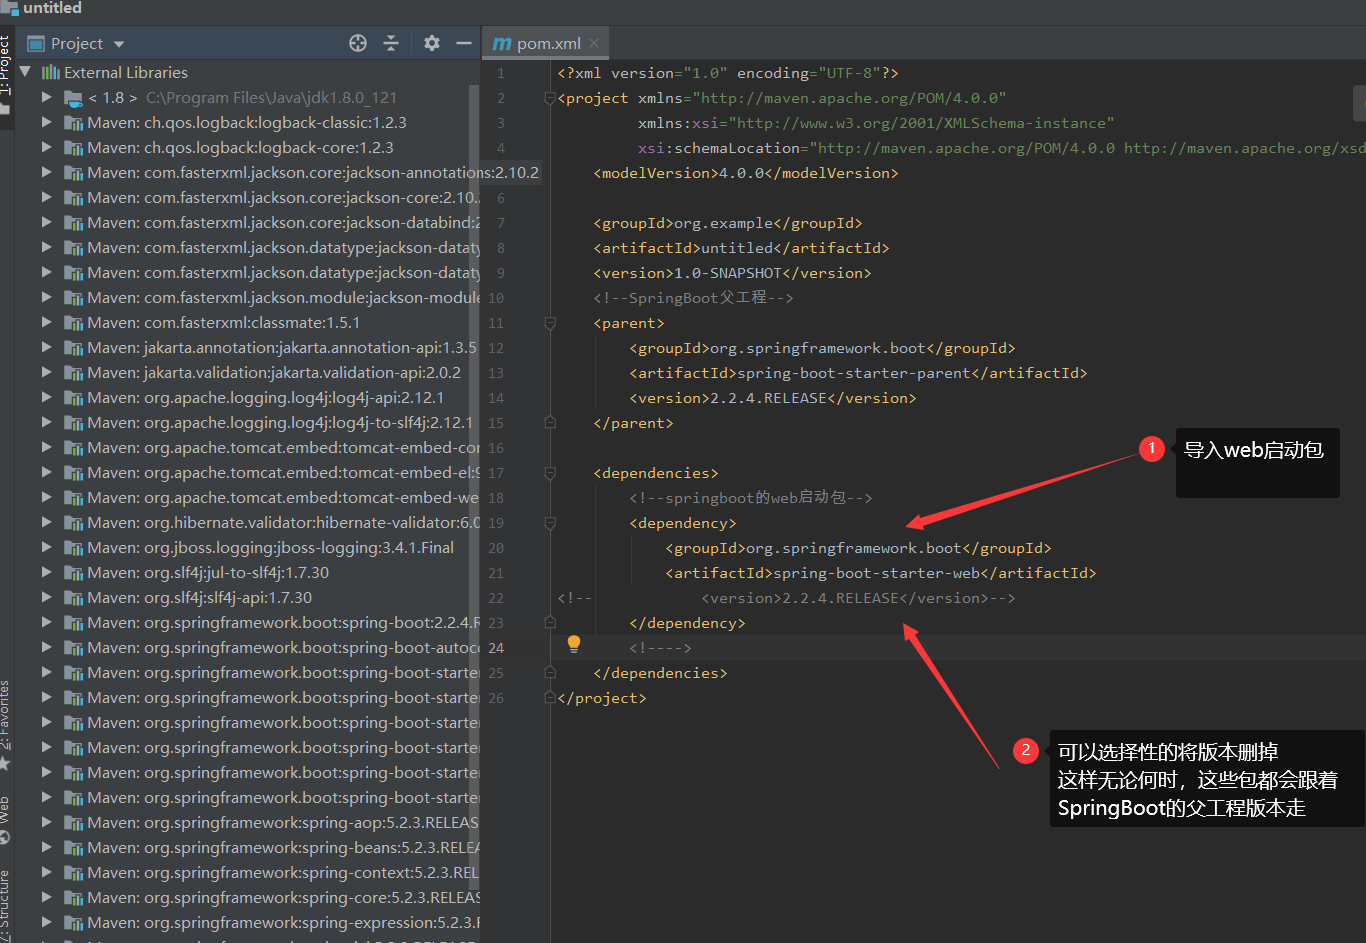Click the External Libraries bar-chart icon
1366x943 pixels.
pyautogui.click(x=51, y=72)
